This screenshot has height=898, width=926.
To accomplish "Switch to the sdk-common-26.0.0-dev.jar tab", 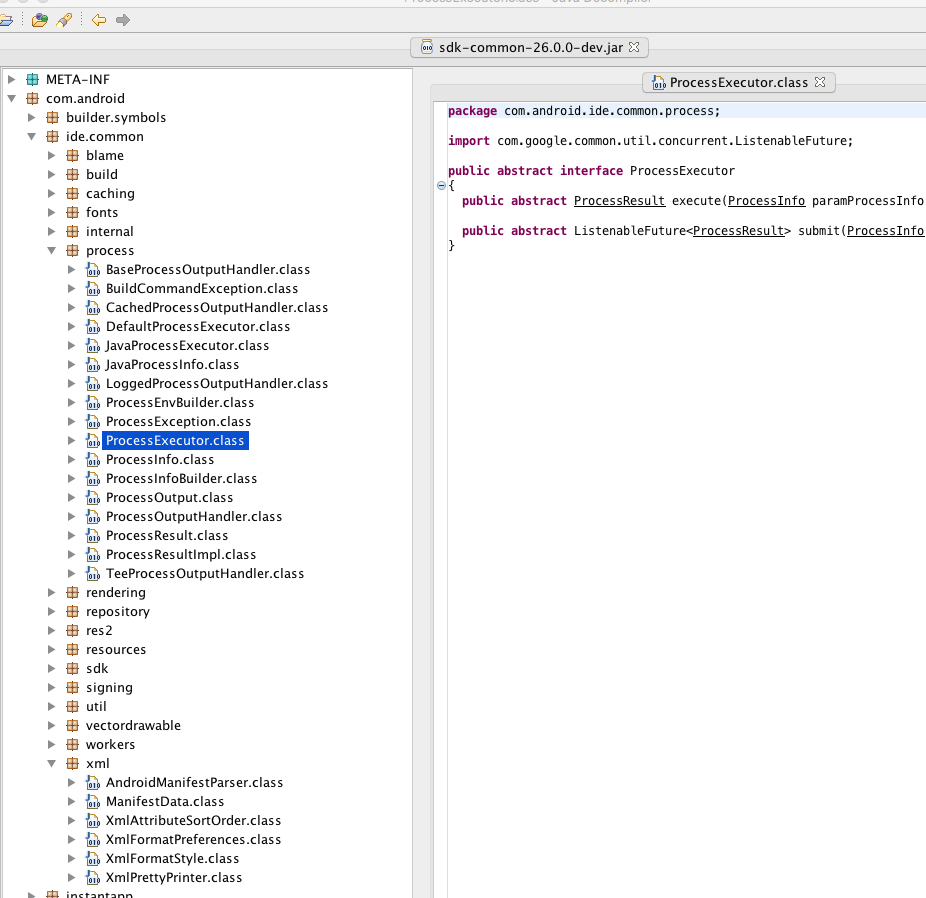I will (530, 47).
